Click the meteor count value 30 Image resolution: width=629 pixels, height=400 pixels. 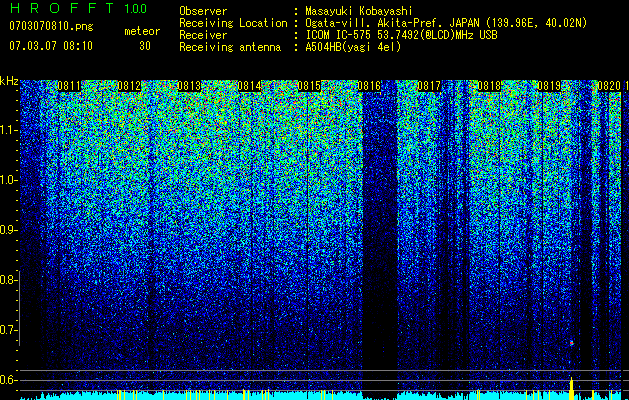145,46
